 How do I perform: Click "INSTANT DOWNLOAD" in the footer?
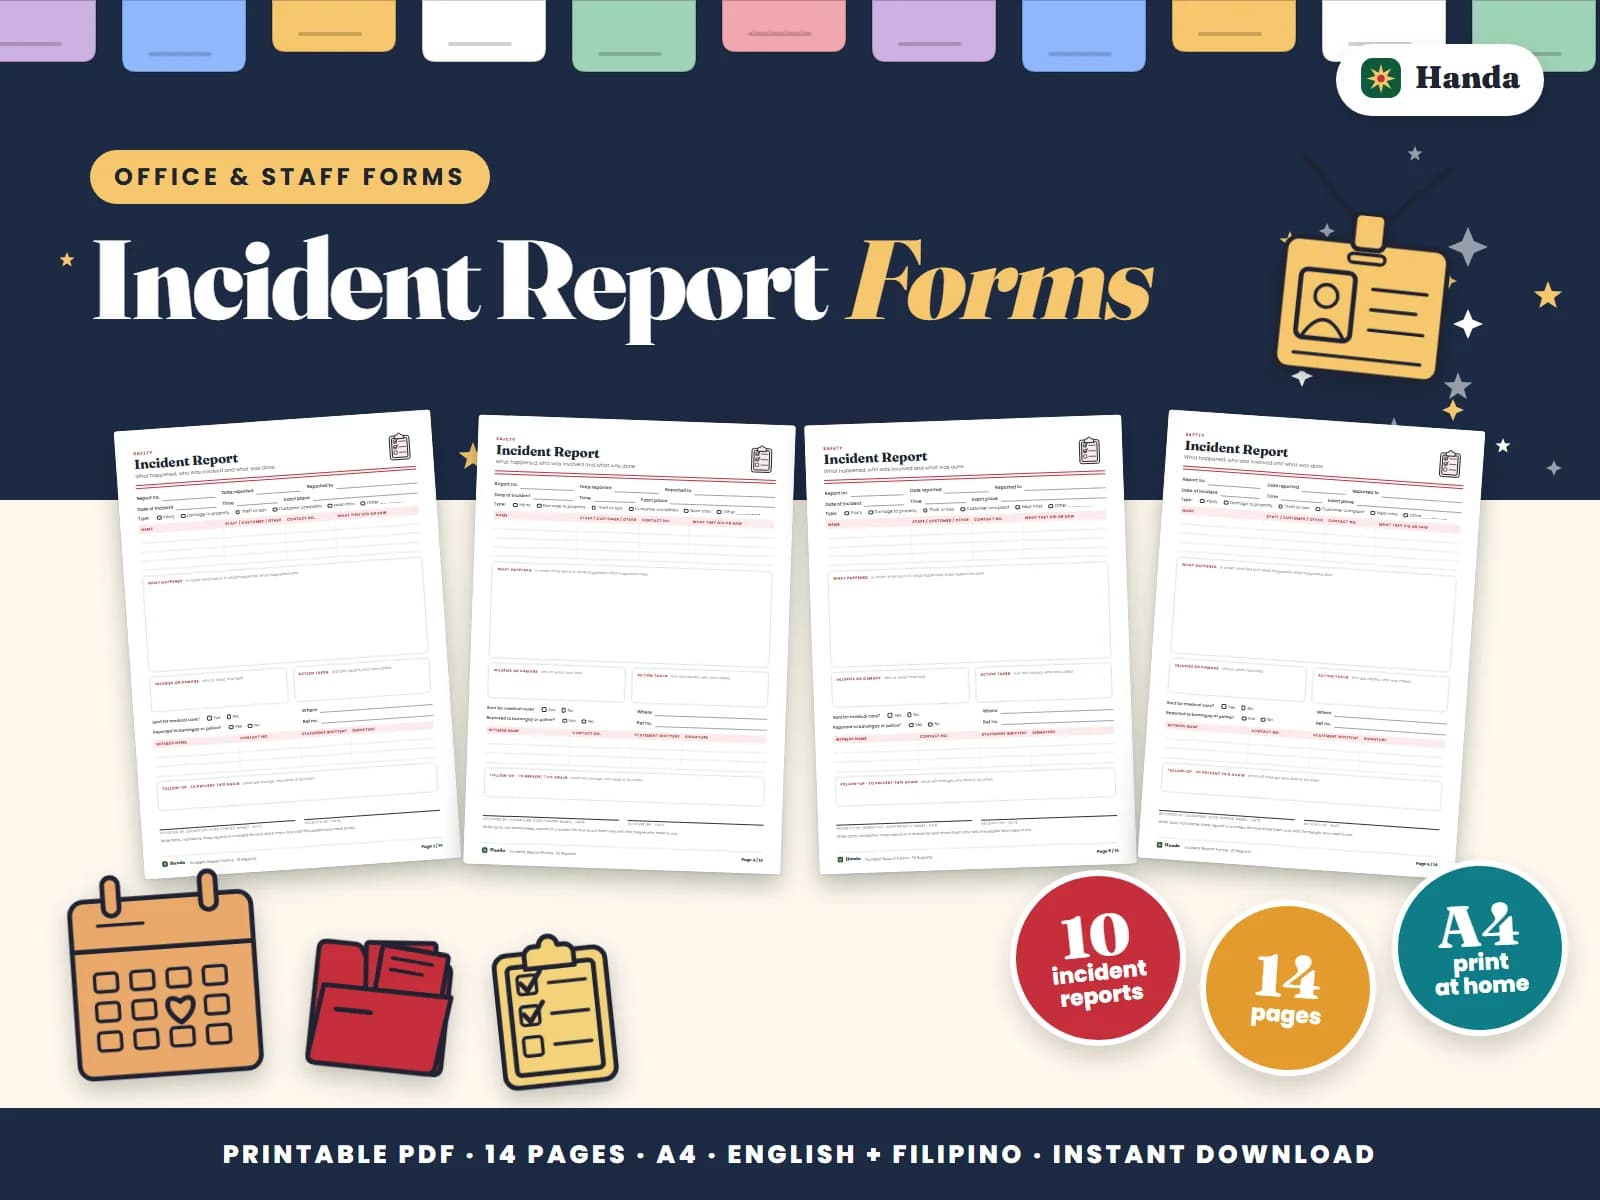pos(1213,1154)
